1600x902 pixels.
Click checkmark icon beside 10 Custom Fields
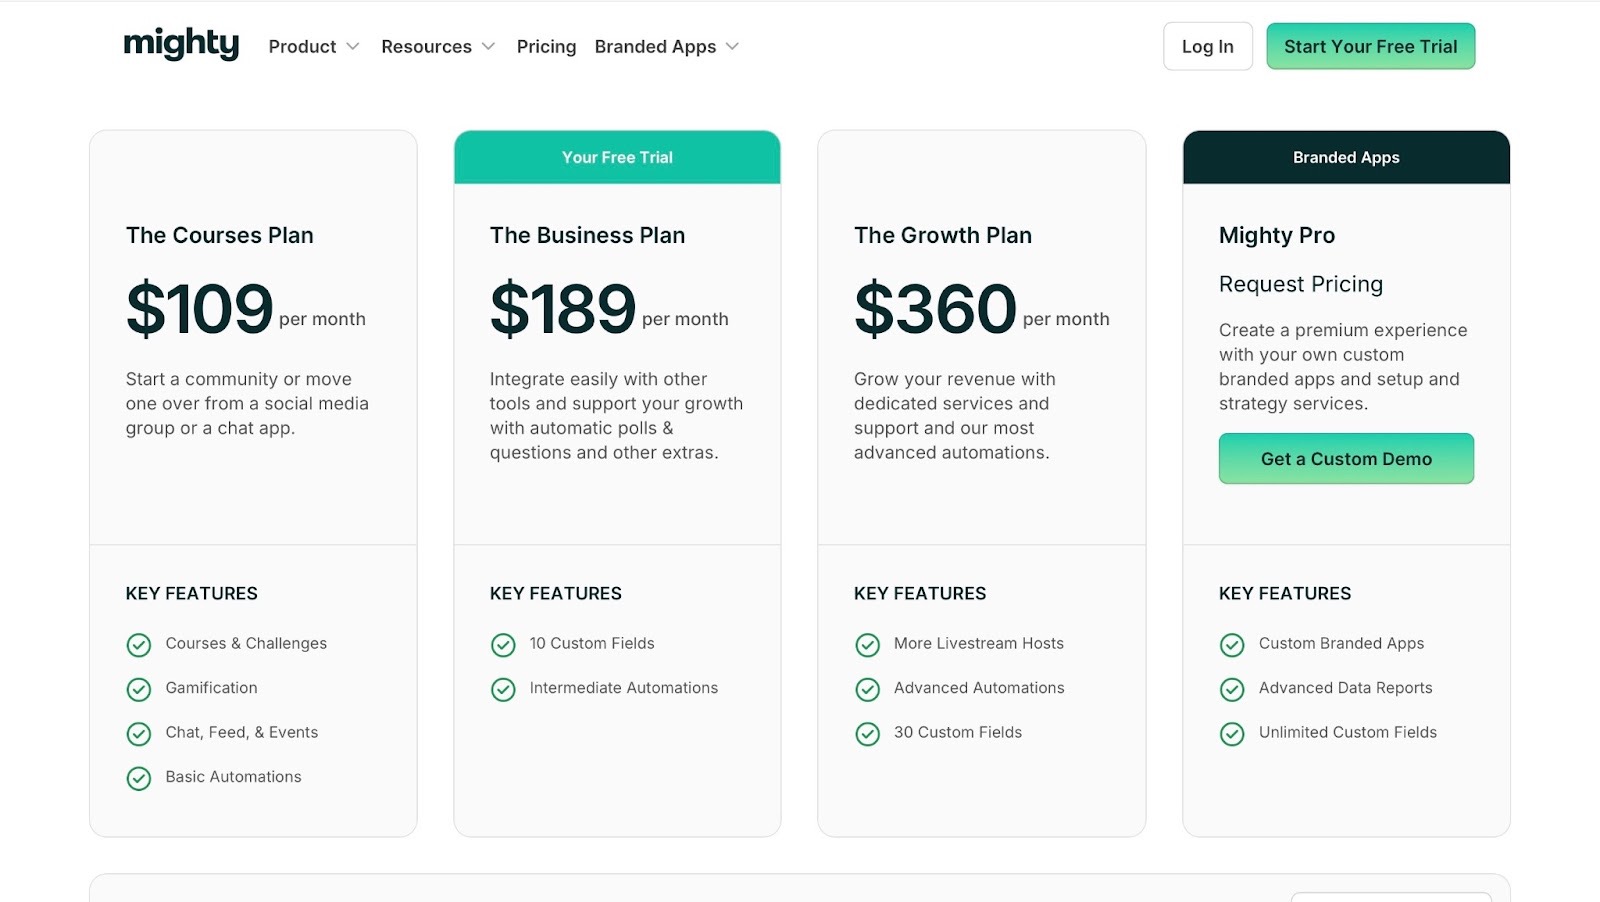pos(503,645)
